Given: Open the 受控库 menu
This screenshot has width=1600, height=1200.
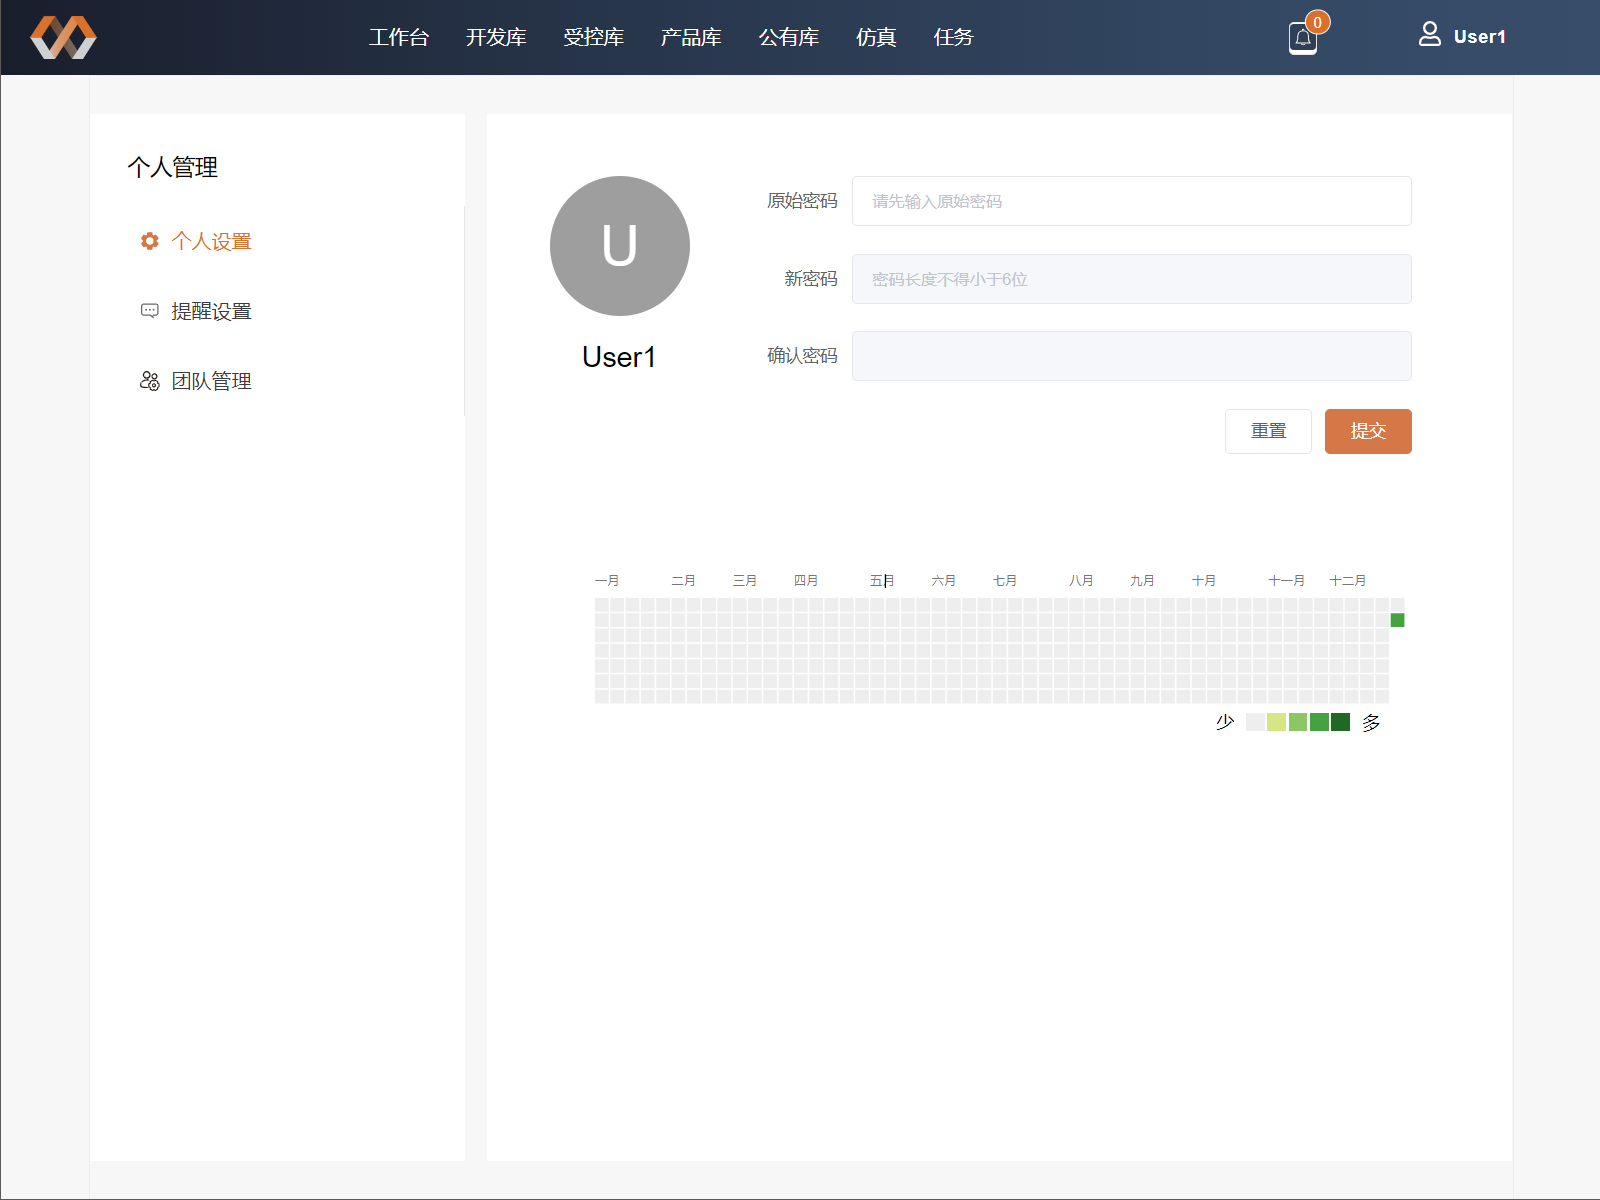Looking at the screenshot, I should [x=594, y=37].
